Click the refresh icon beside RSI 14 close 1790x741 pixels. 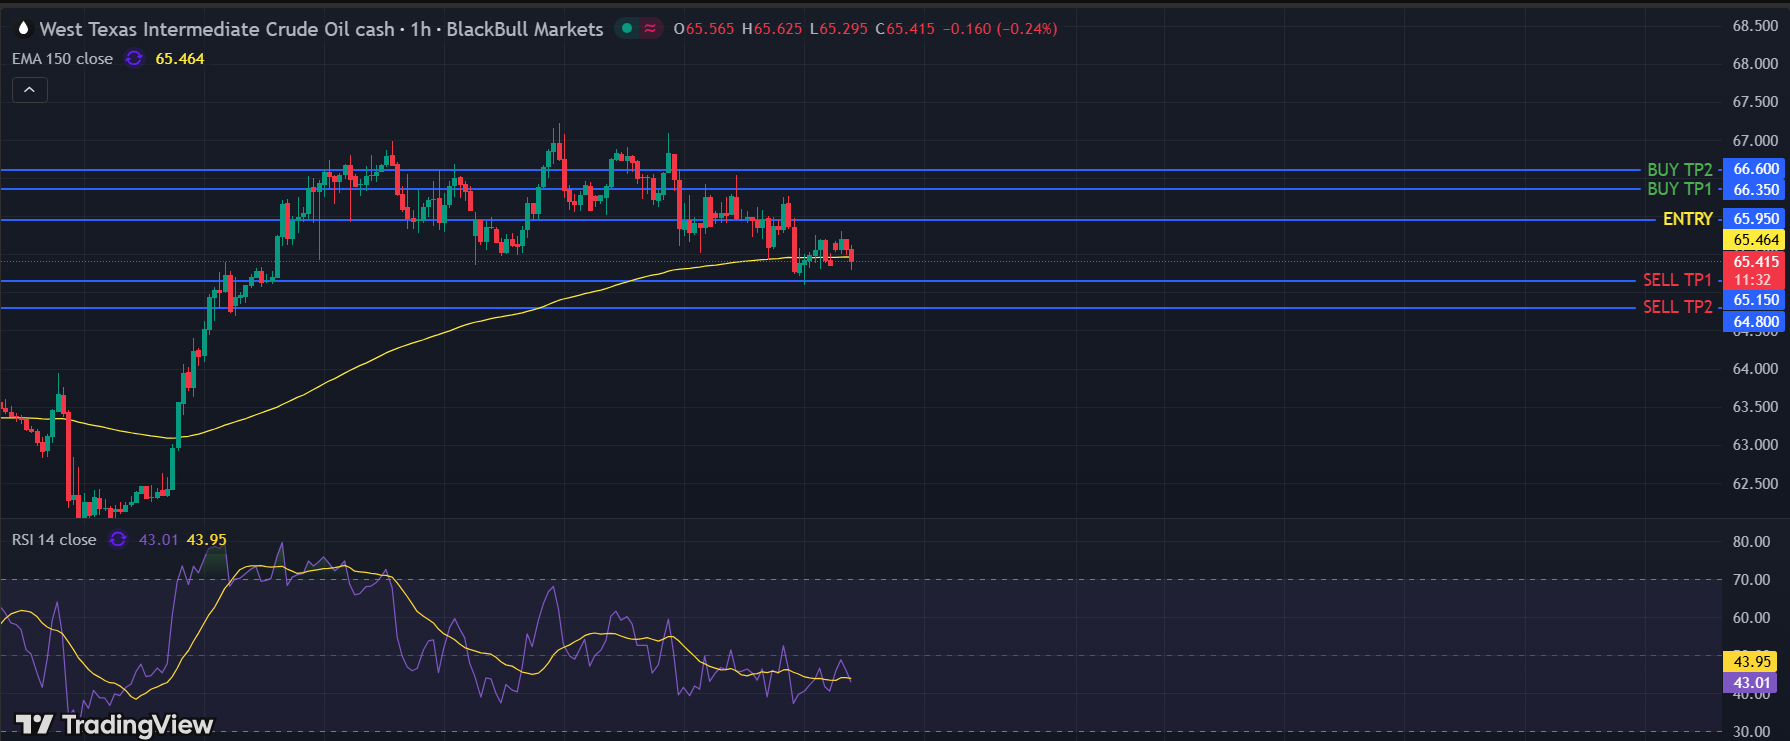118,540
